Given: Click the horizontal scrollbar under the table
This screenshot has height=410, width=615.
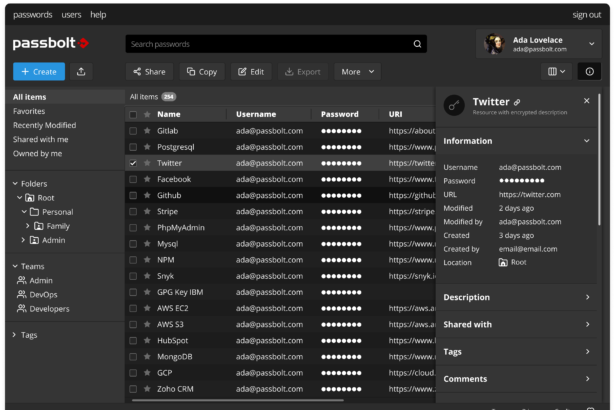Looking at the screenshot, I should 238,400.
